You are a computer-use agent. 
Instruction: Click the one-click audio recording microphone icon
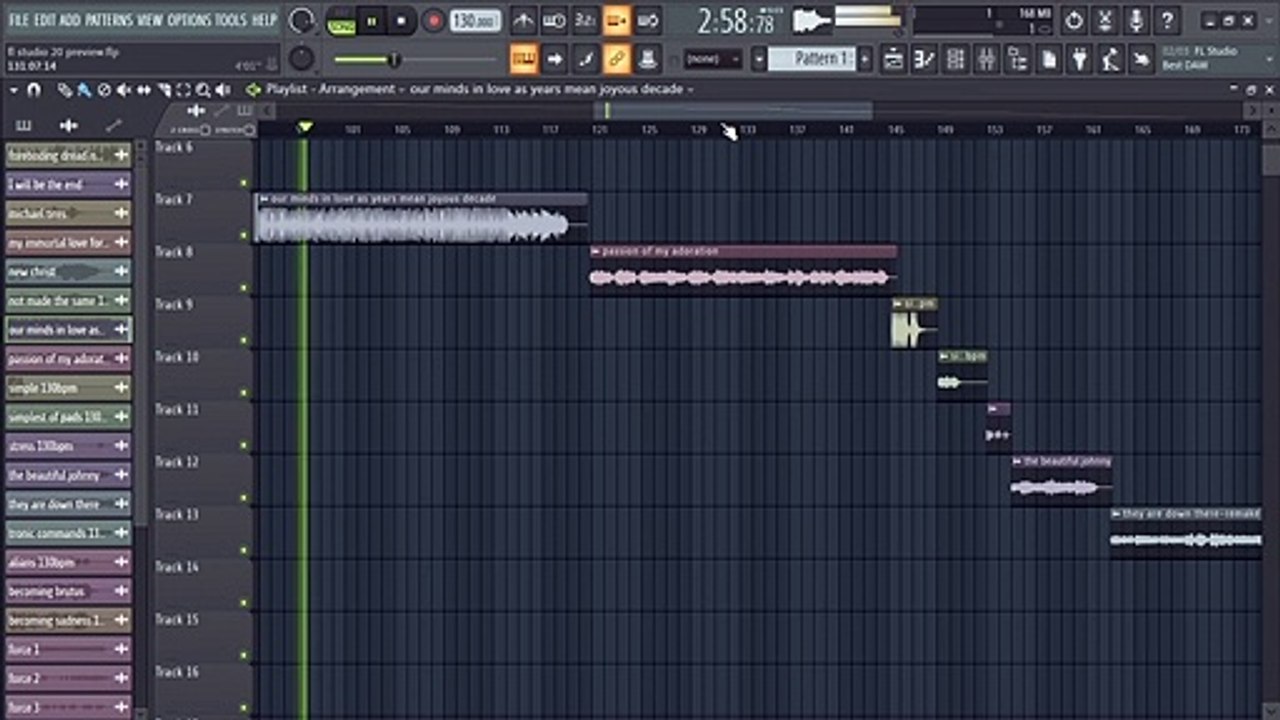1136,20
